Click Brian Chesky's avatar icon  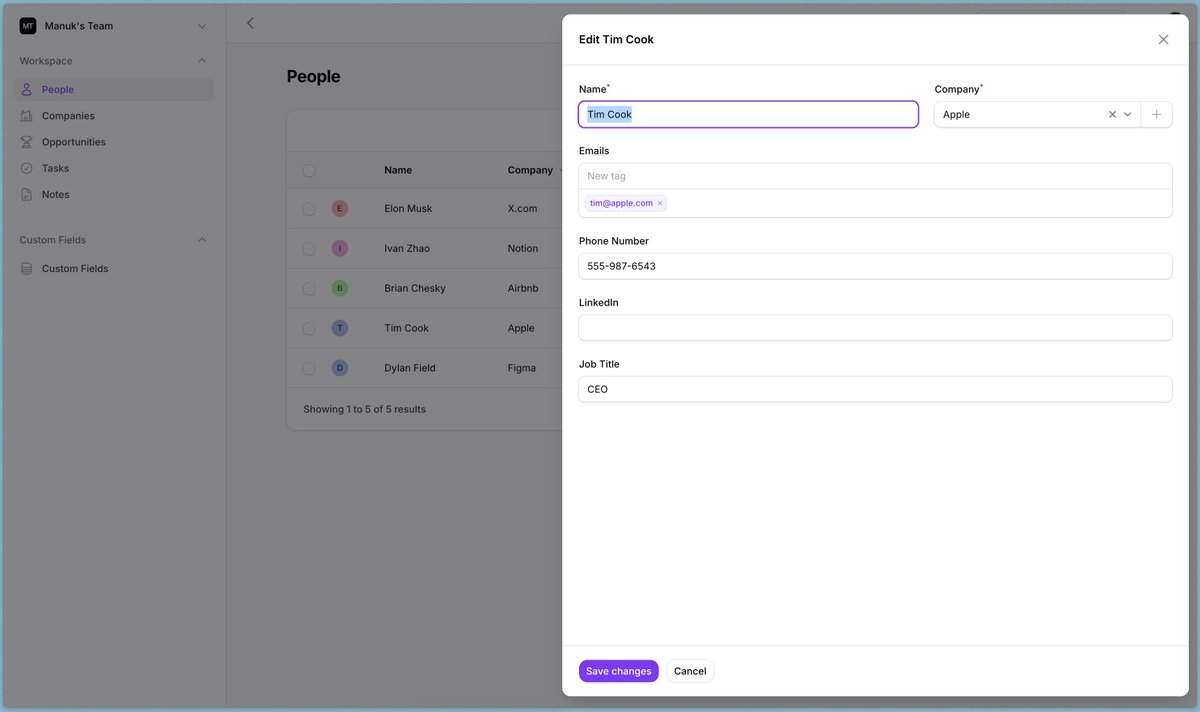(340, 288)
